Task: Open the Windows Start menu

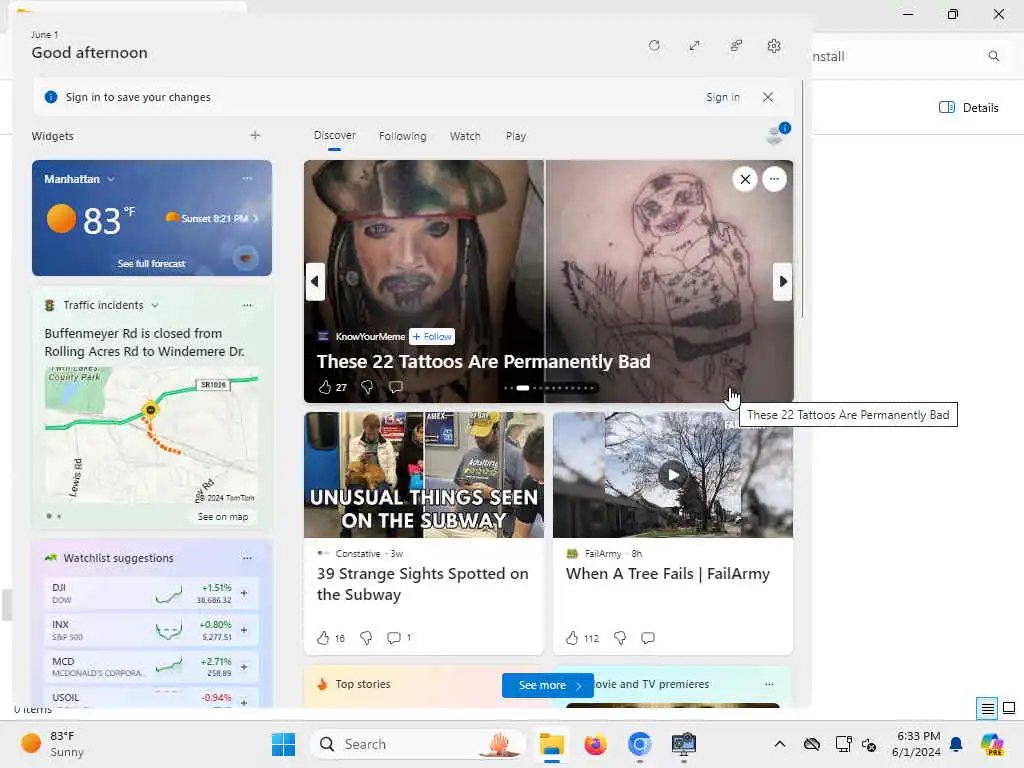Action: click(x=283, y=744)
